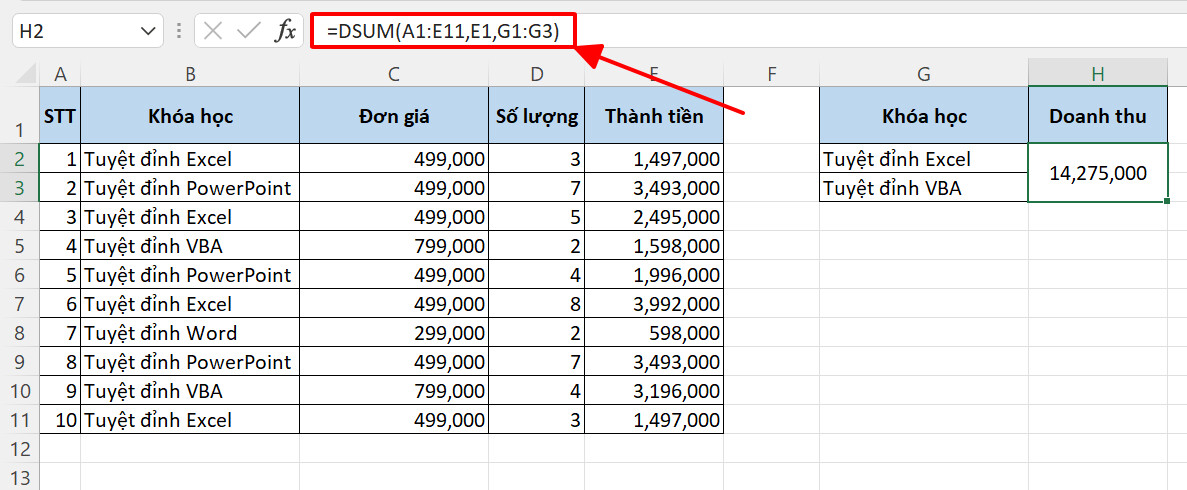Select cell showing 598,000

[x=654, y=332]
